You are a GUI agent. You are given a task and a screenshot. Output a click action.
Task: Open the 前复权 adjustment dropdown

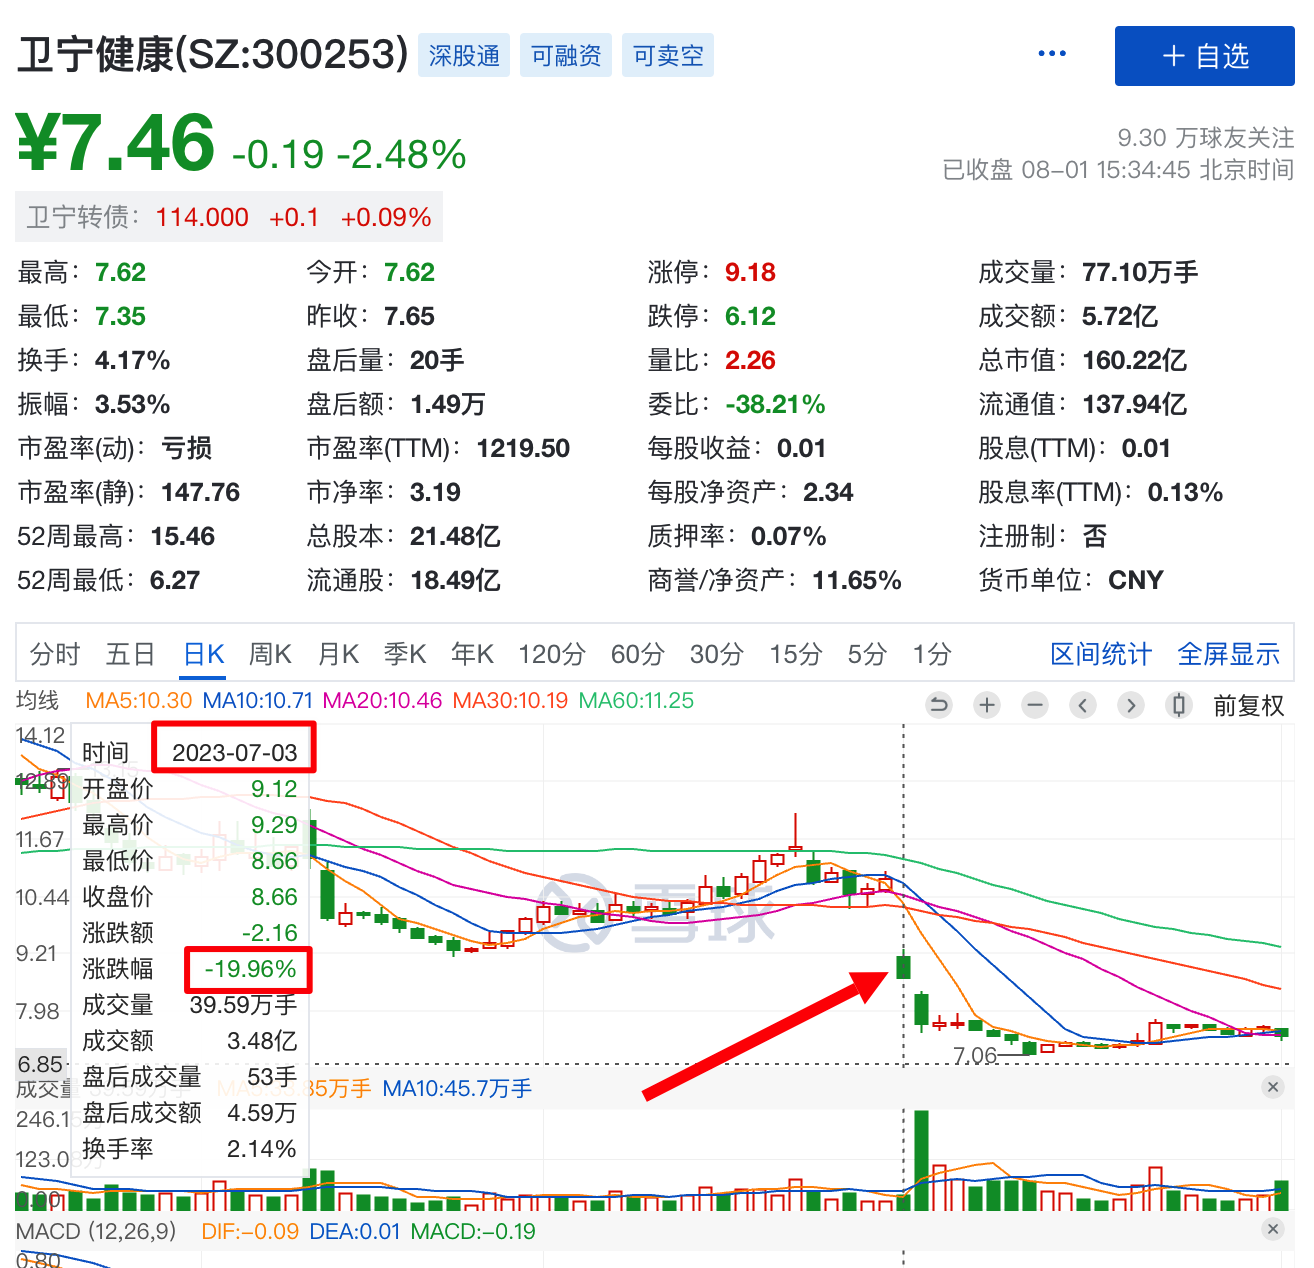tap(1248, 706)
